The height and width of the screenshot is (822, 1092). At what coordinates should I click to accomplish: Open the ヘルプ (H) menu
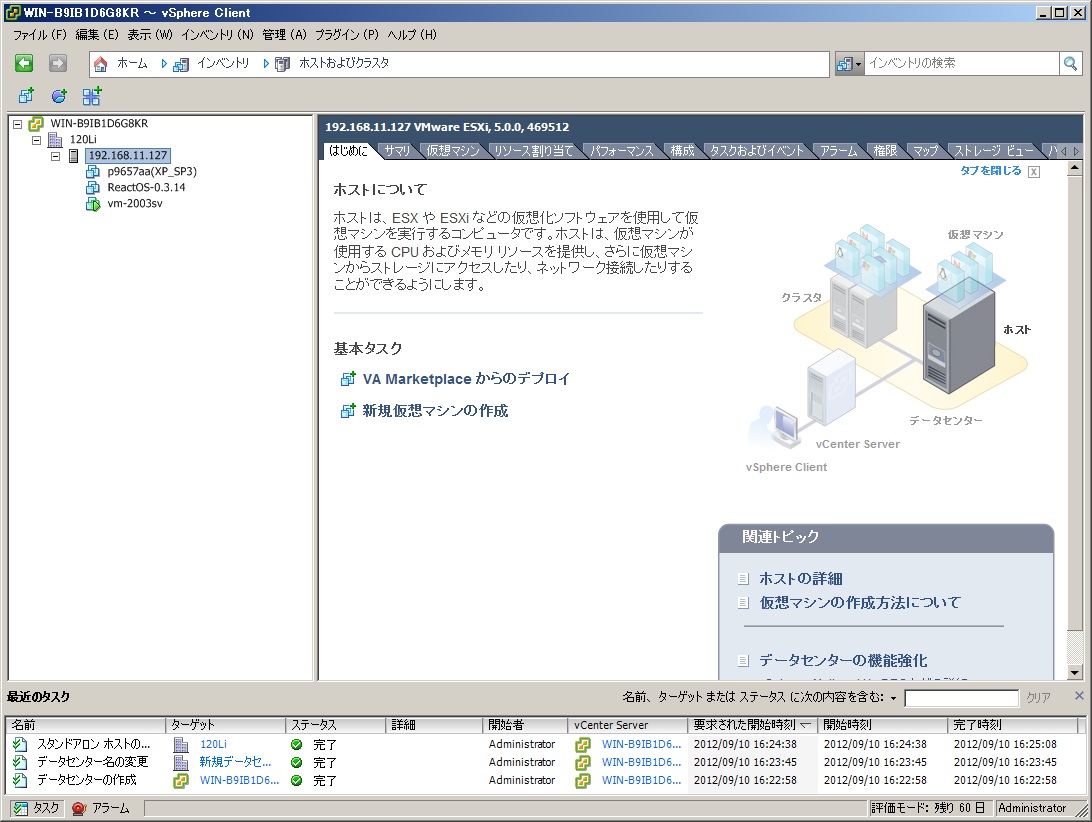[412, 35]
